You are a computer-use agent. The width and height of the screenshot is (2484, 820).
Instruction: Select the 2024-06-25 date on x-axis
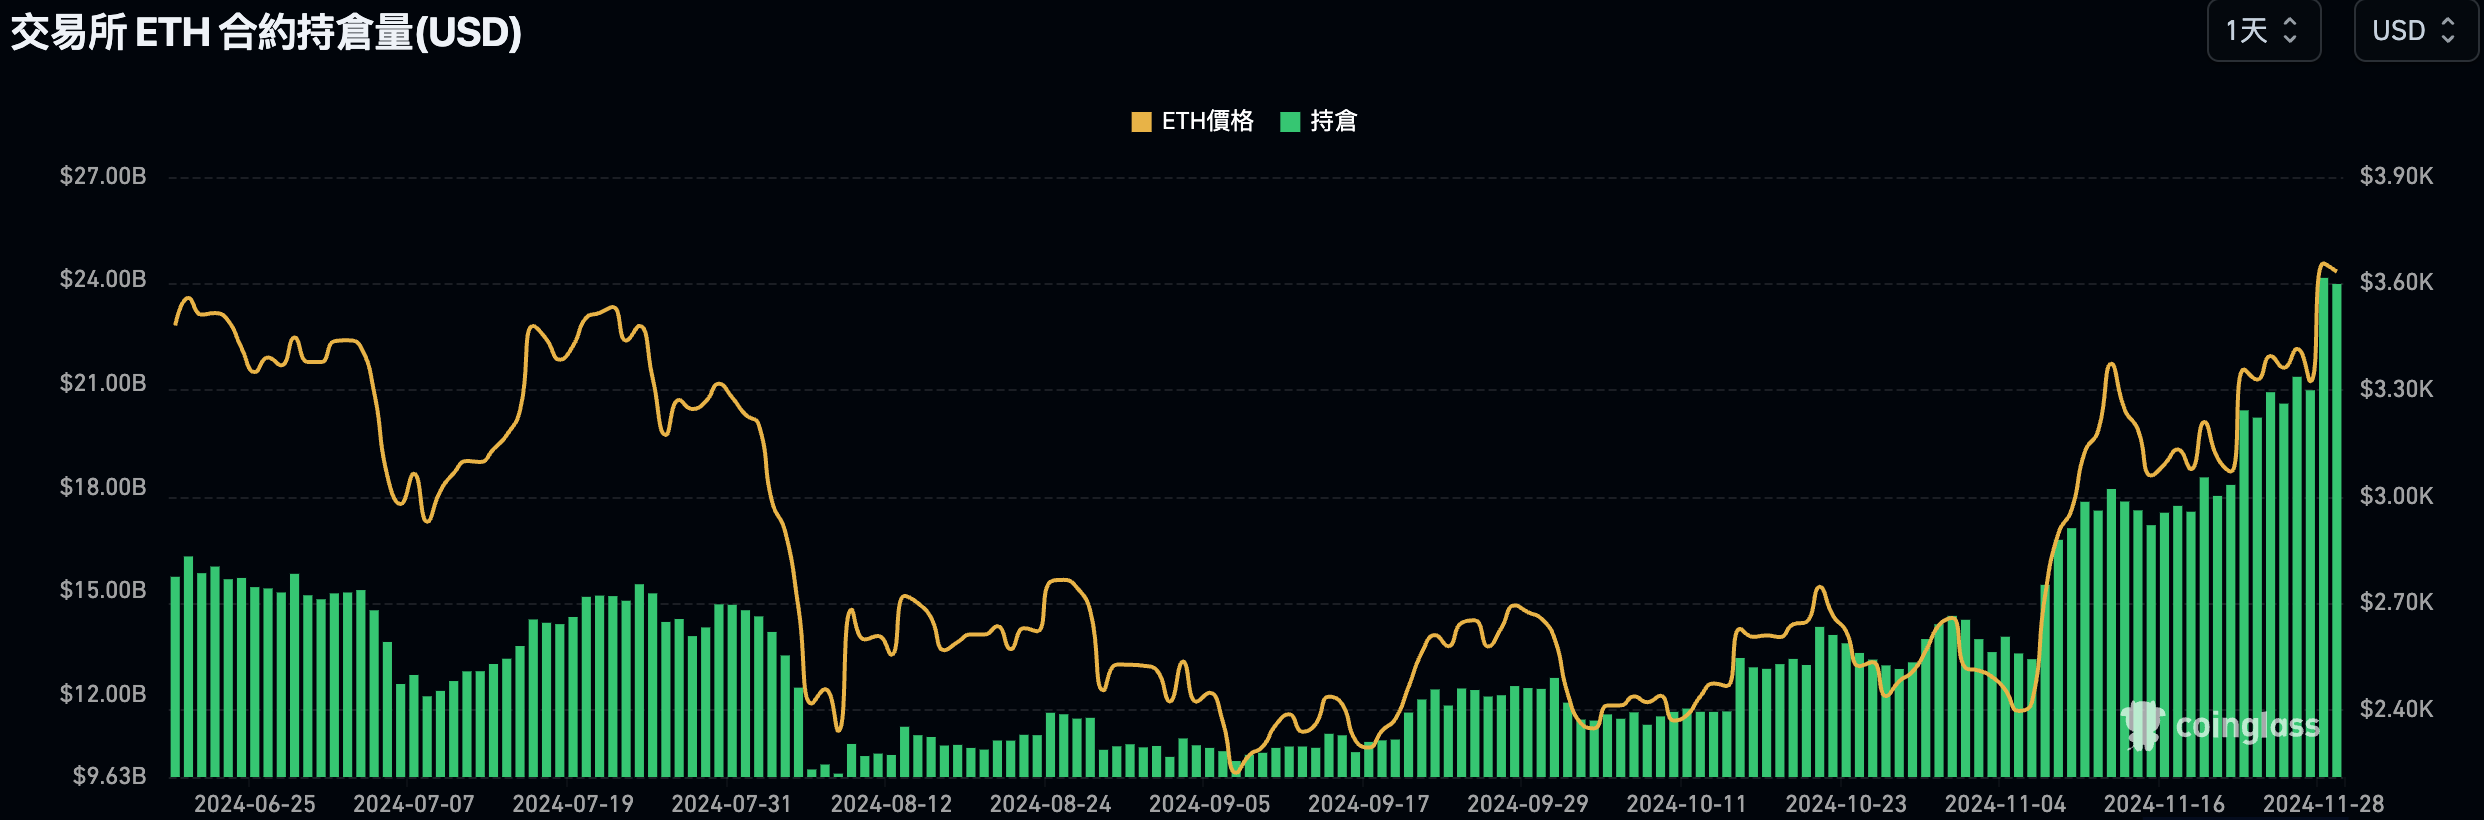[x=254, y=804]
